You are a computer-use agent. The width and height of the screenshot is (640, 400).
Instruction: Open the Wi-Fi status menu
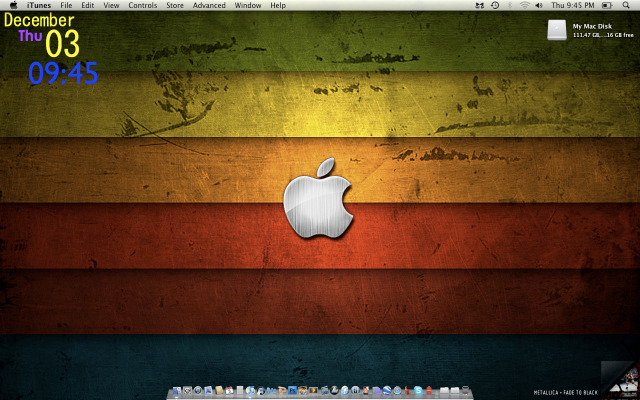point(525,5)
